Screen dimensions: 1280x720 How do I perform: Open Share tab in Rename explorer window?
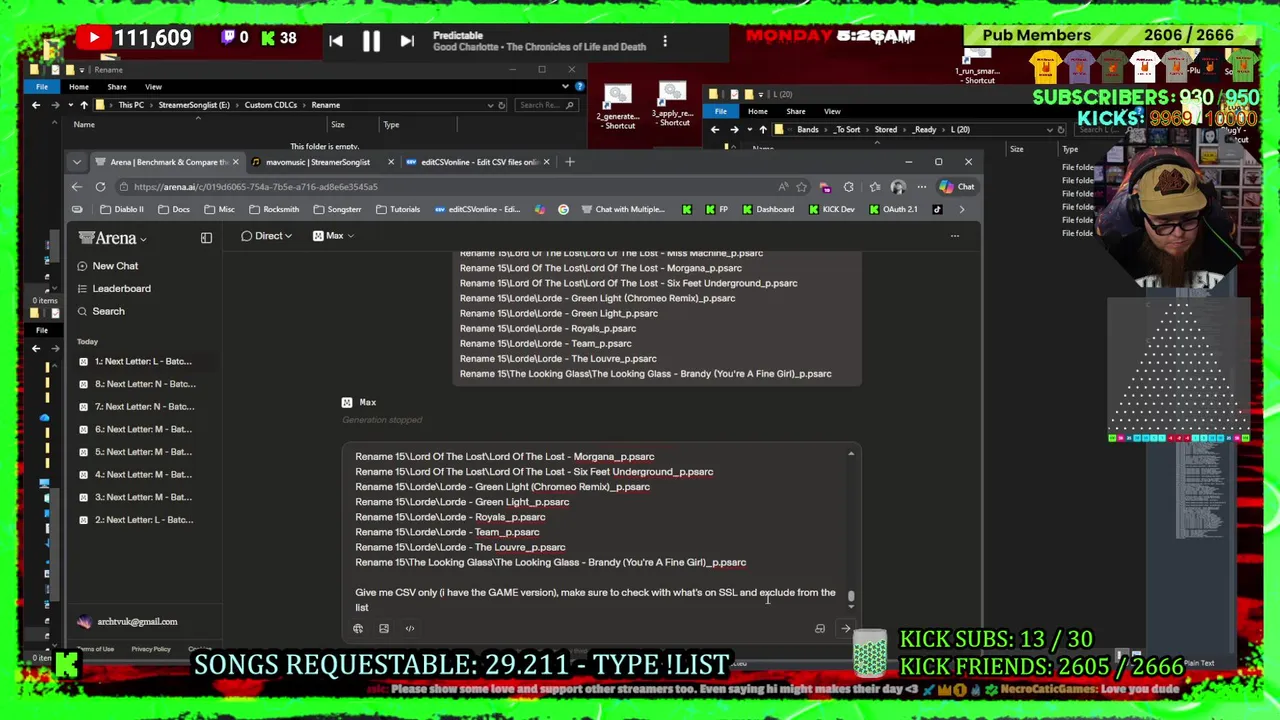pos(117,87)
